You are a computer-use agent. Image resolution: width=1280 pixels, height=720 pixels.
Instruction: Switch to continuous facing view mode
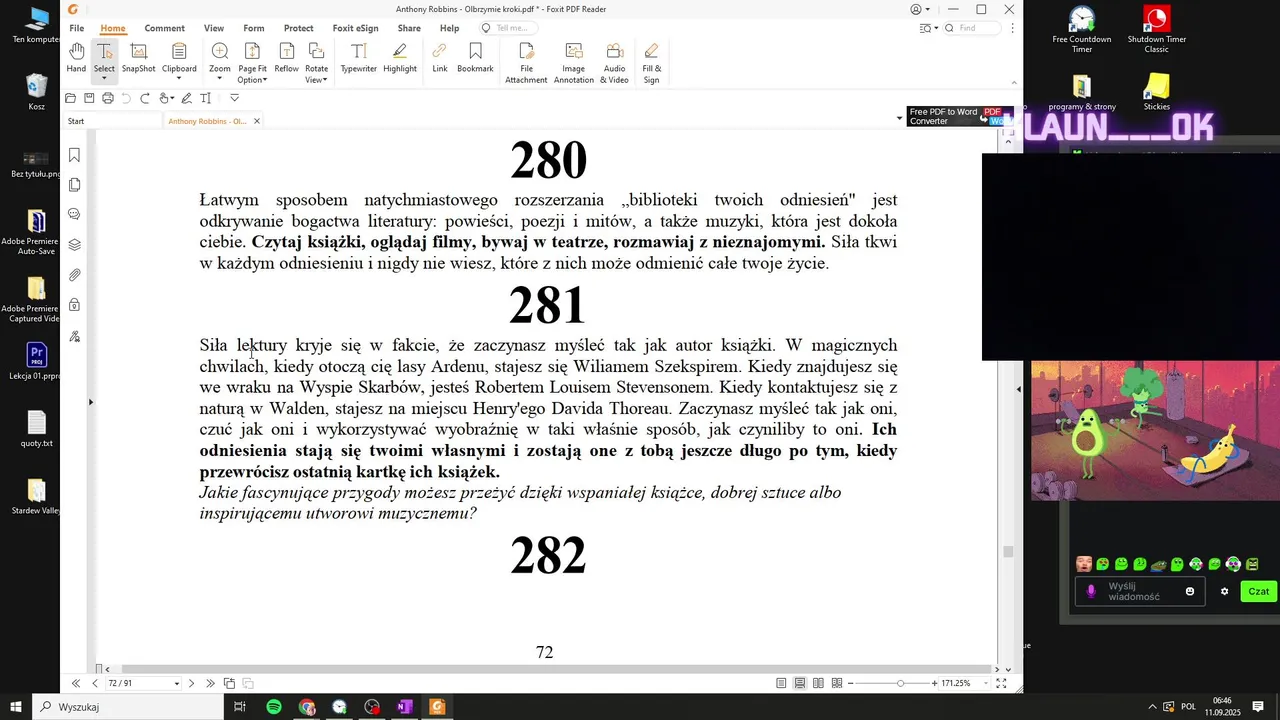837,683
